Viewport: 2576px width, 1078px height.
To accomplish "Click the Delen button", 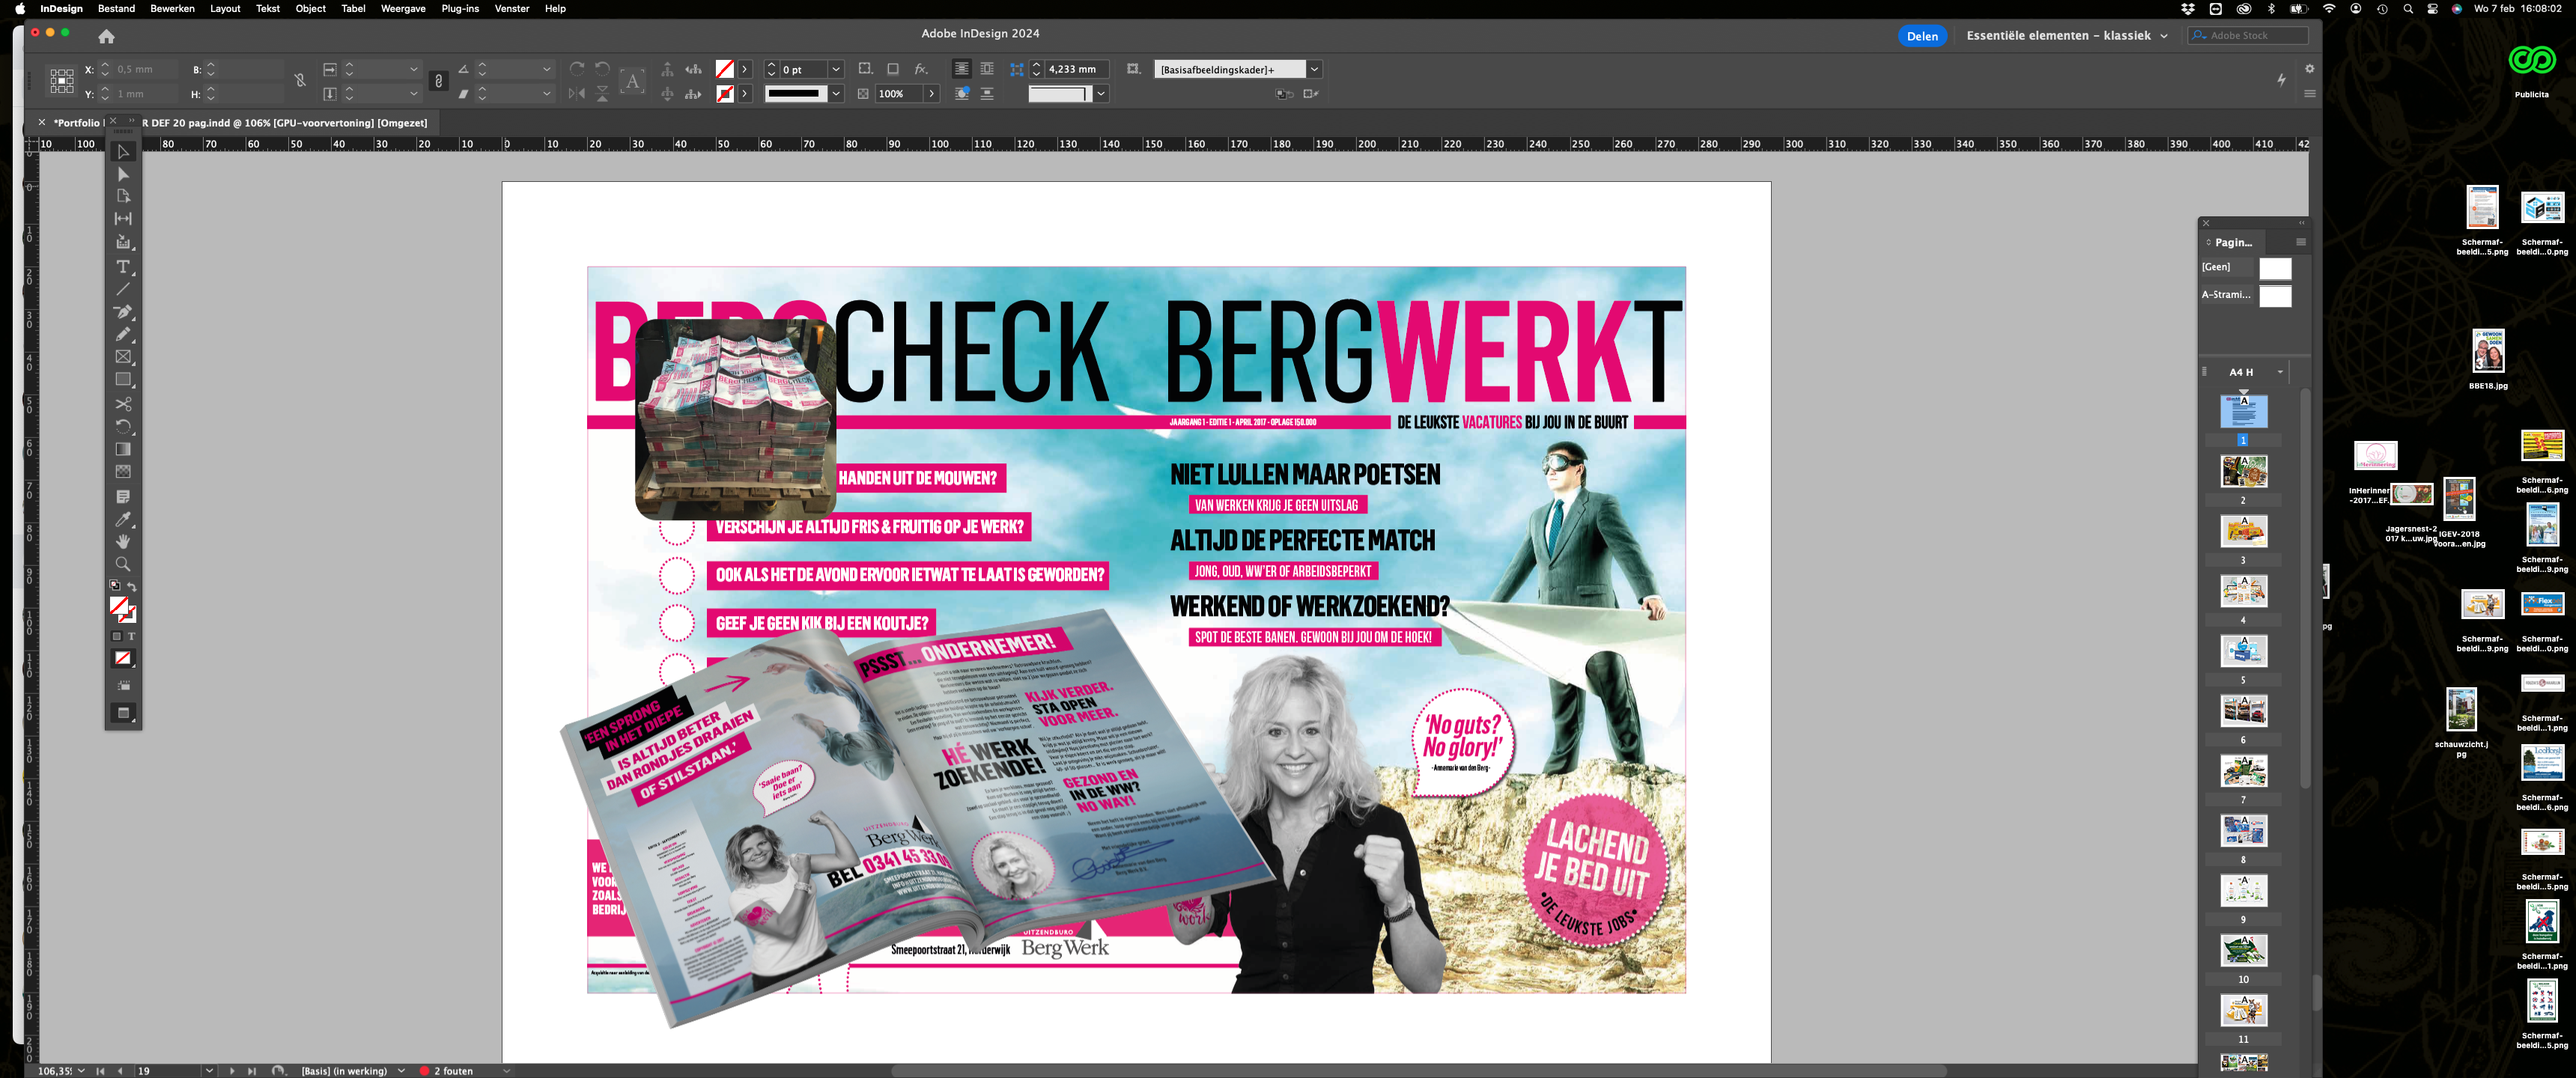I will click(1921, 36).
